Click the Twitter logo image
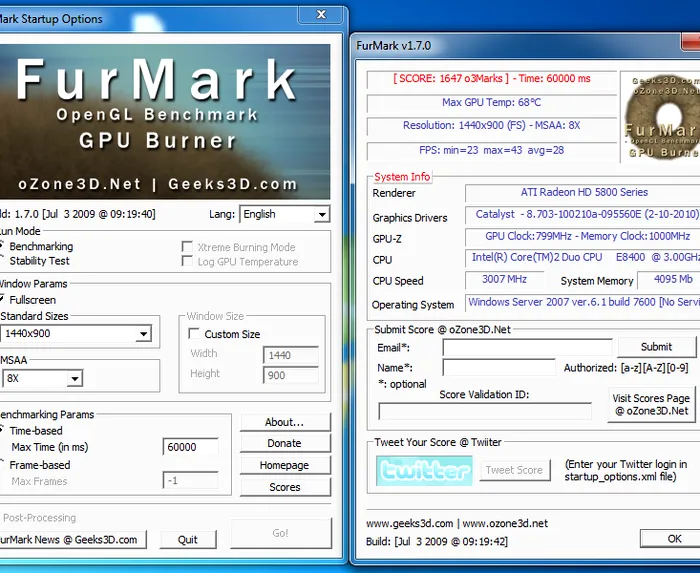Image resolution: width=700 pixels, height=573 pixels. point(424,470)
